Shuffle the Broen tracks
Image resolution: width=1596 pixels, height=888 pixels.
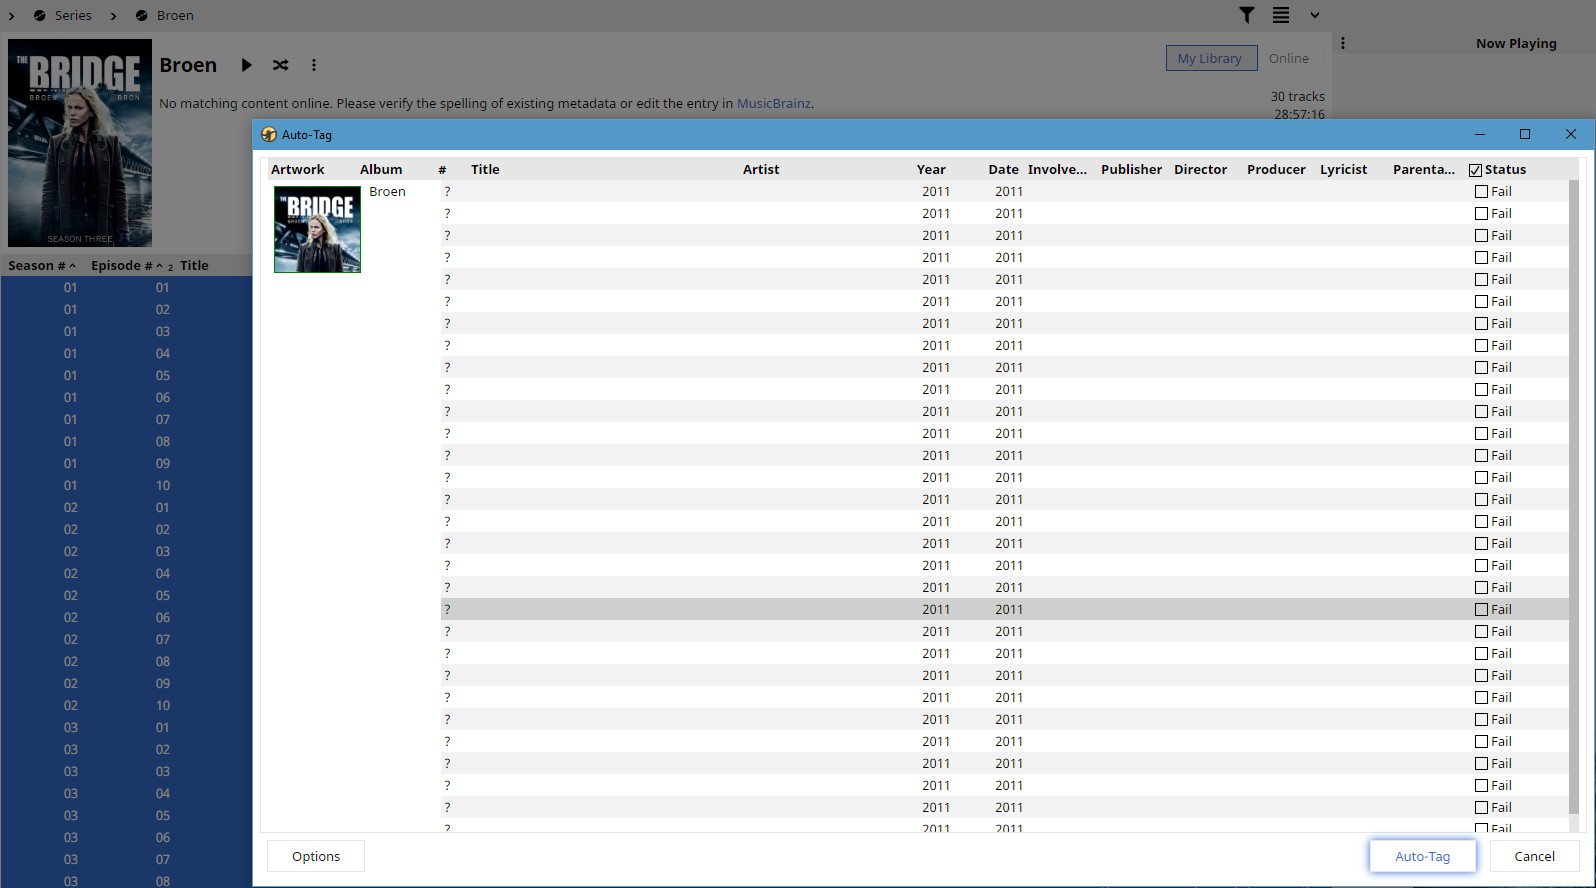pyautogui.click(x=280, y=65)
